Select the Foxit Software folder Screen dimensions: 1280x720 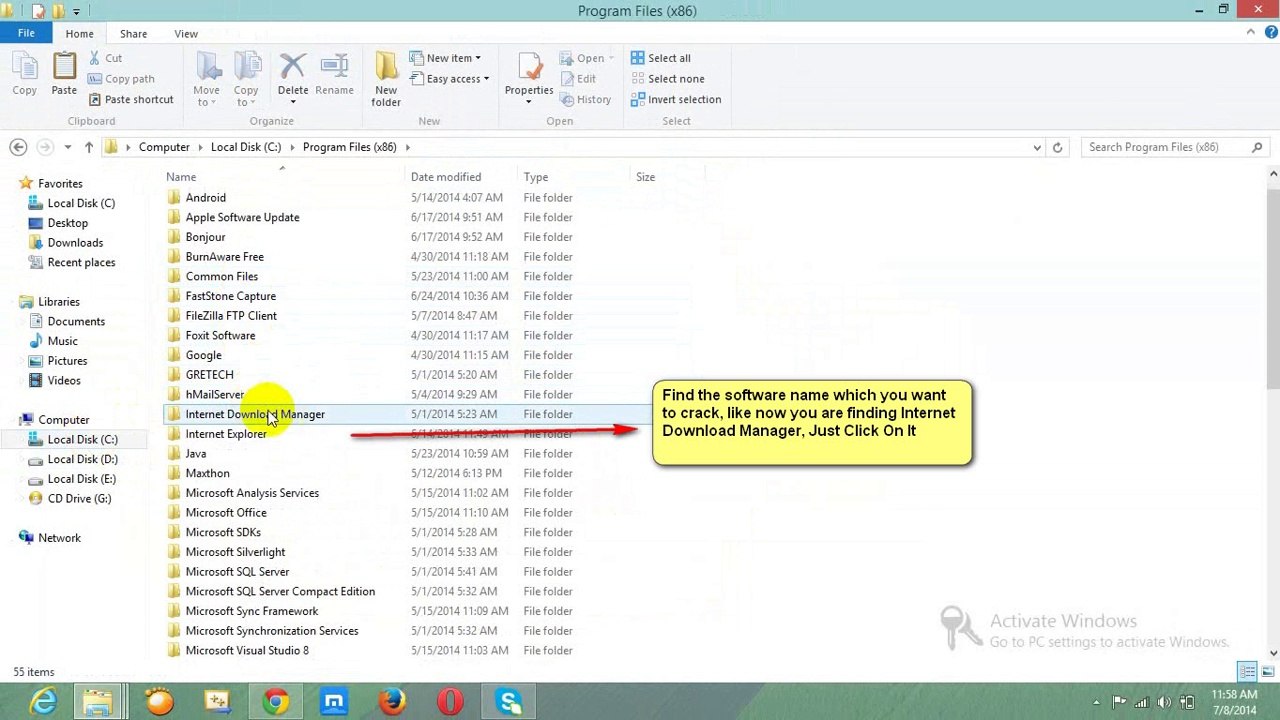click(x=220, y=336)
